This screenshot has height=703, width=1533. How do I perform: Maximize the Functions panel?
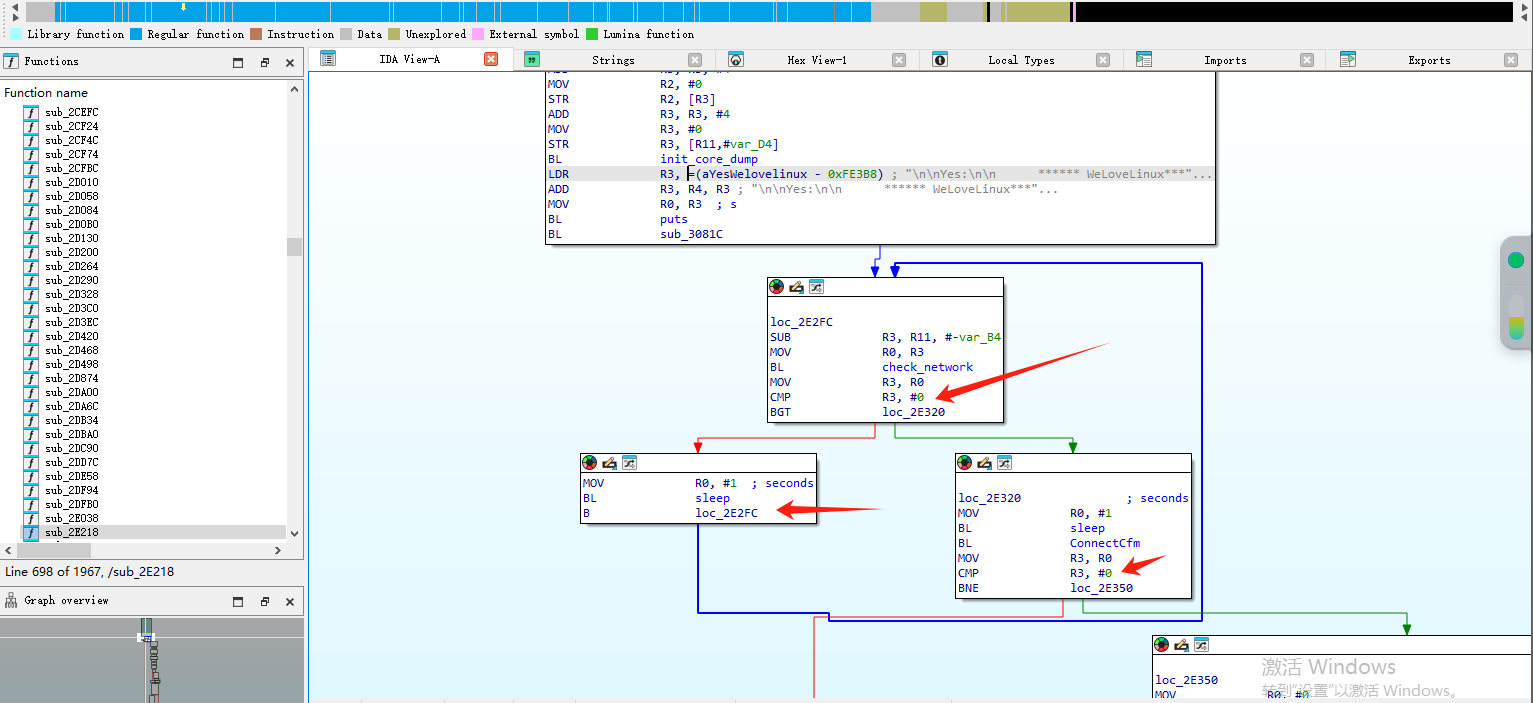point(238,62)
